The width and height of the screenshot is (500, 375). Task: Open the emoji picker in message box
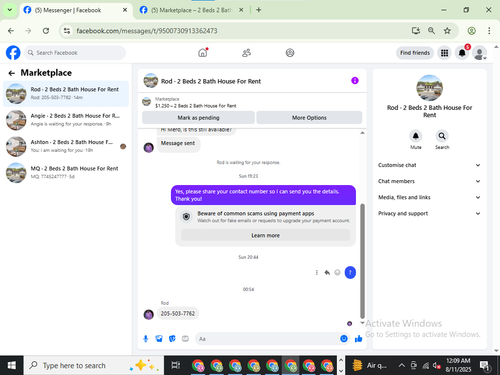(x=344, y=339)
